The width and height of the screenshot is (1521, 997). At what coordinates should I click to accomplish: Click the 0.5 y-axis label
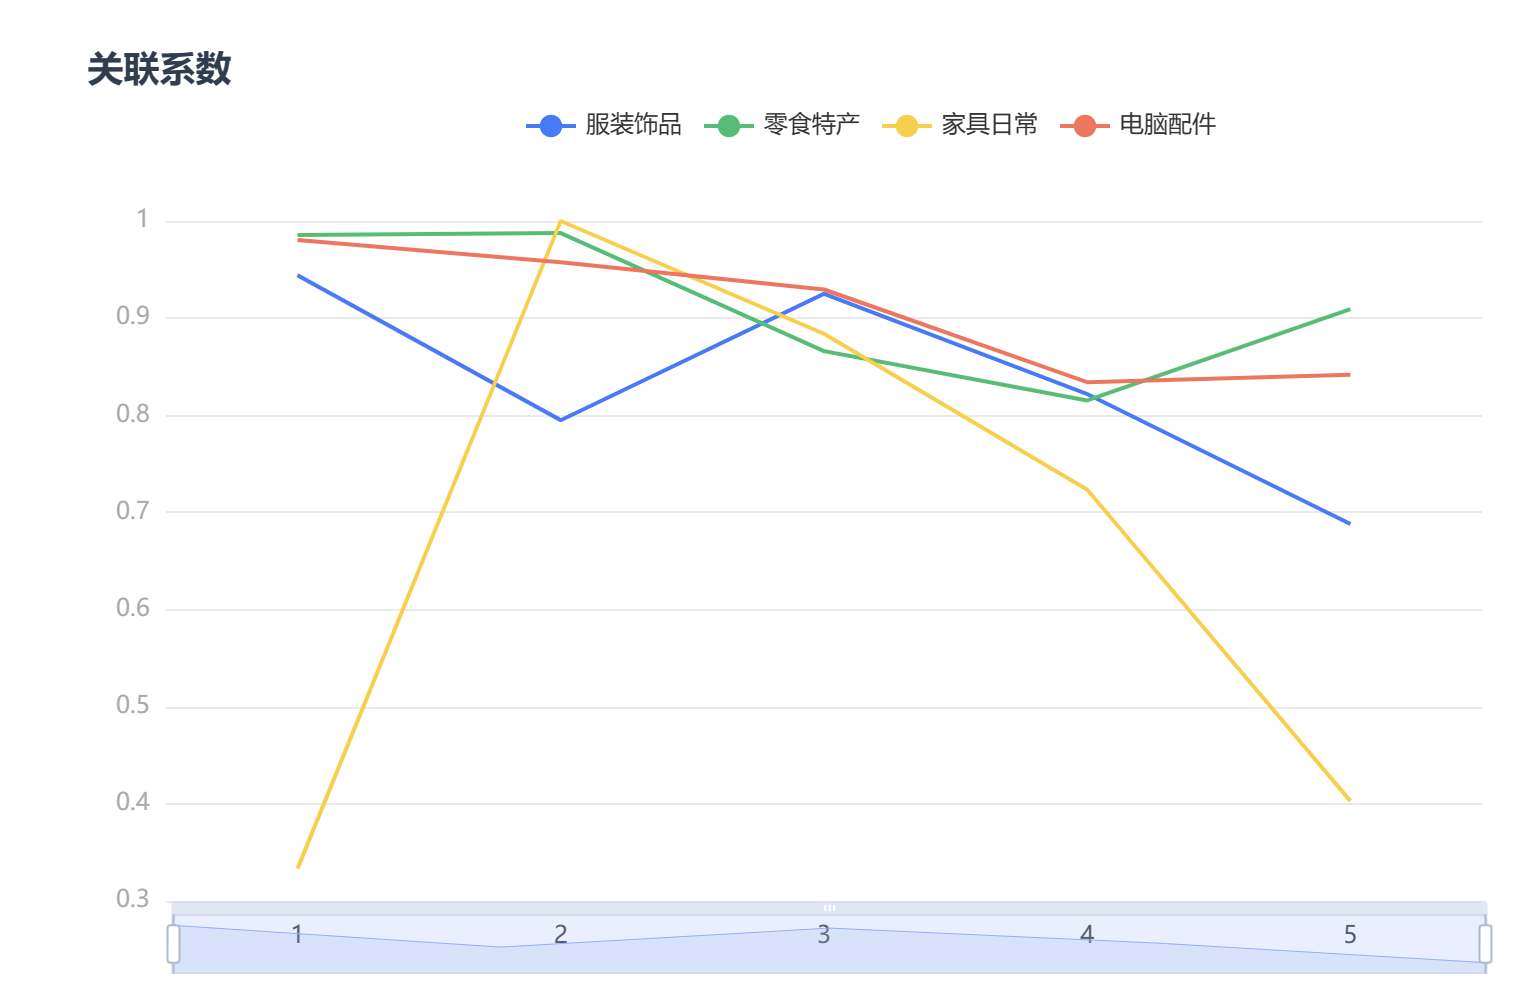[x=132, y=706]
